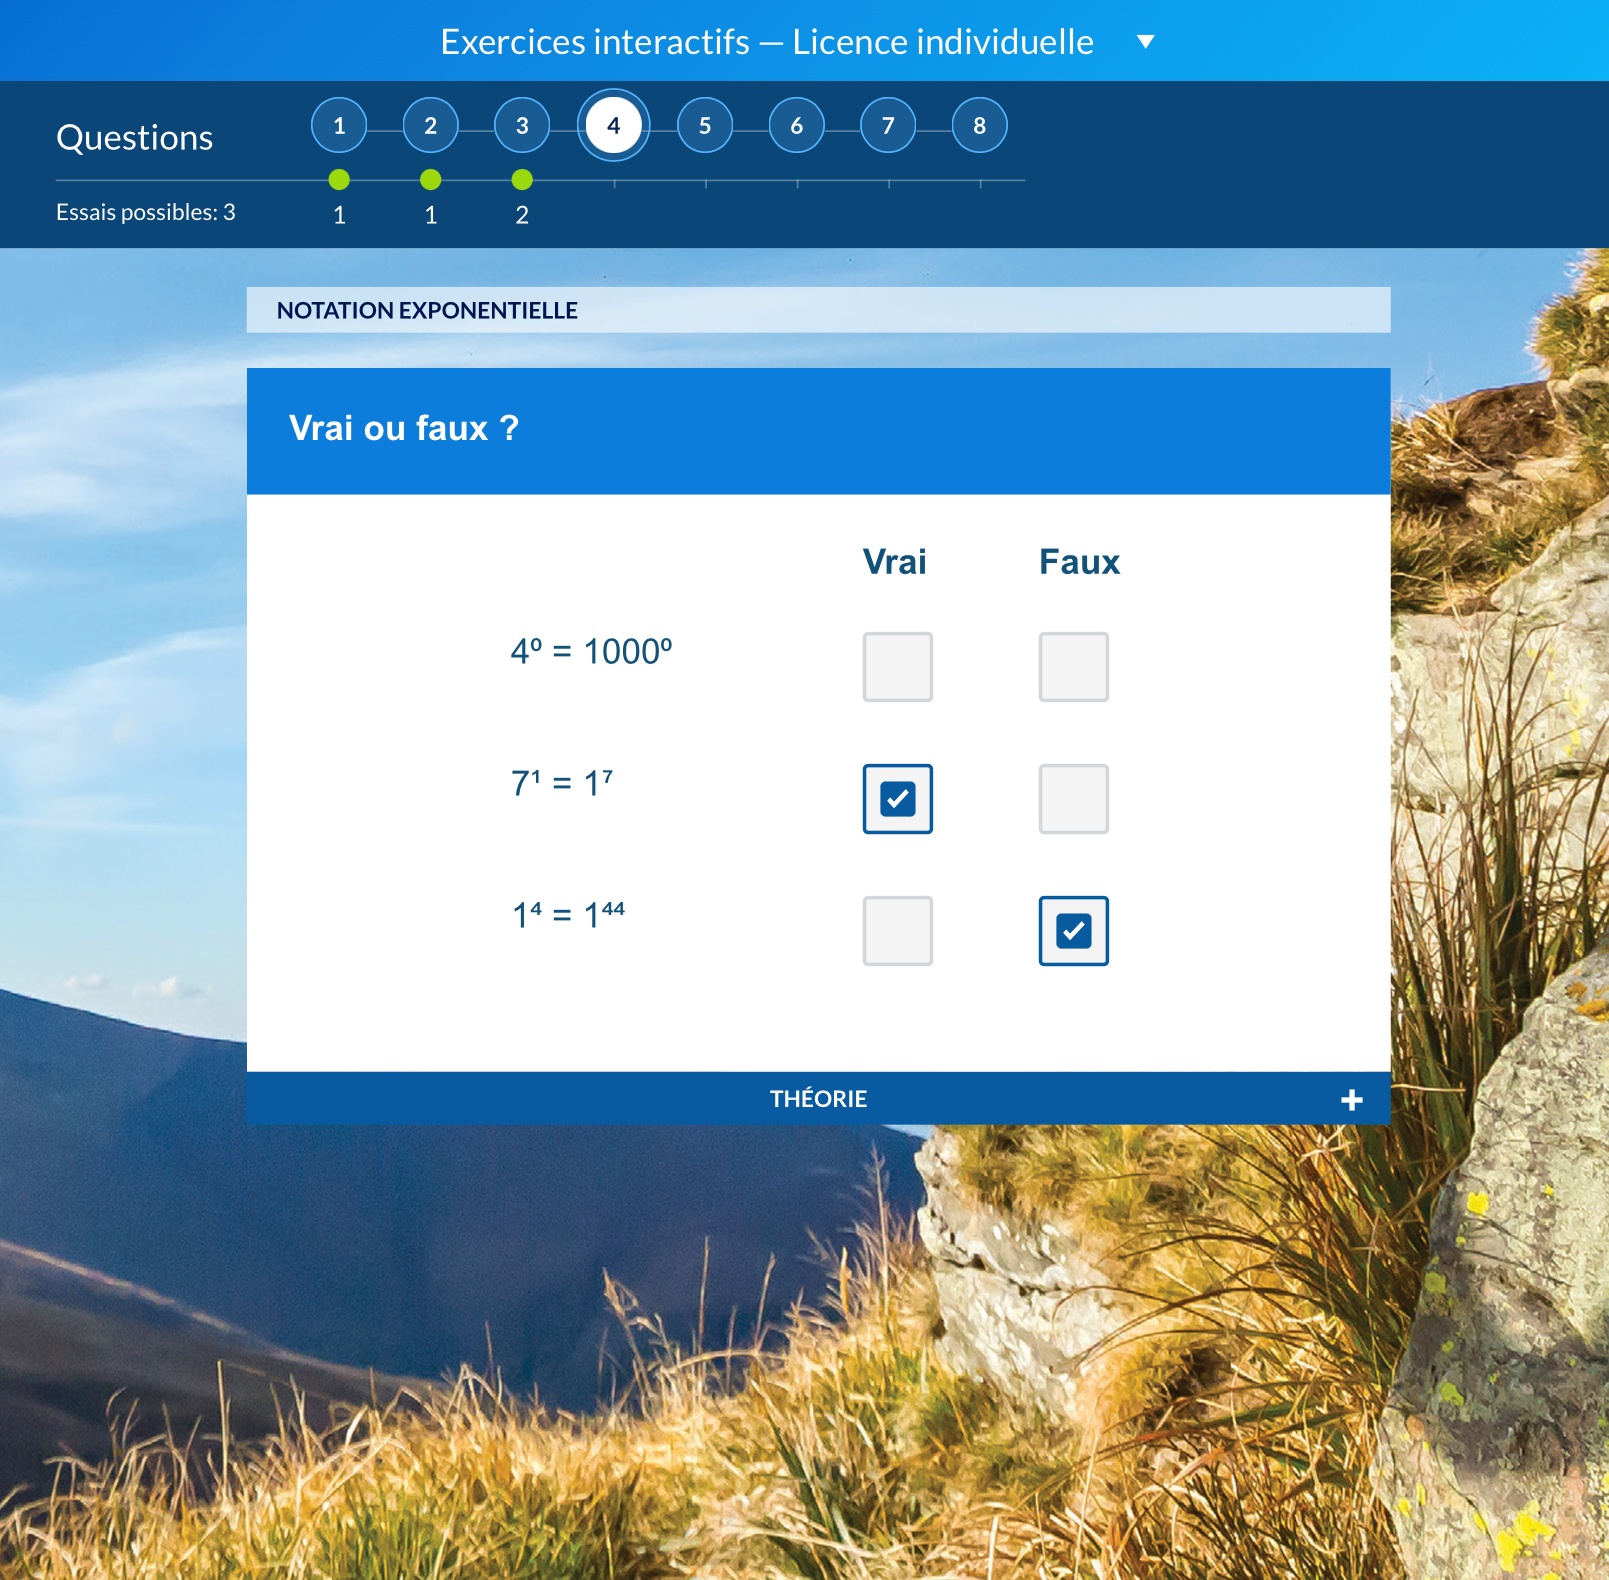
Task: Check Vrai for 4⁰ = 1000⁰
Action: [x=897, y=667]
